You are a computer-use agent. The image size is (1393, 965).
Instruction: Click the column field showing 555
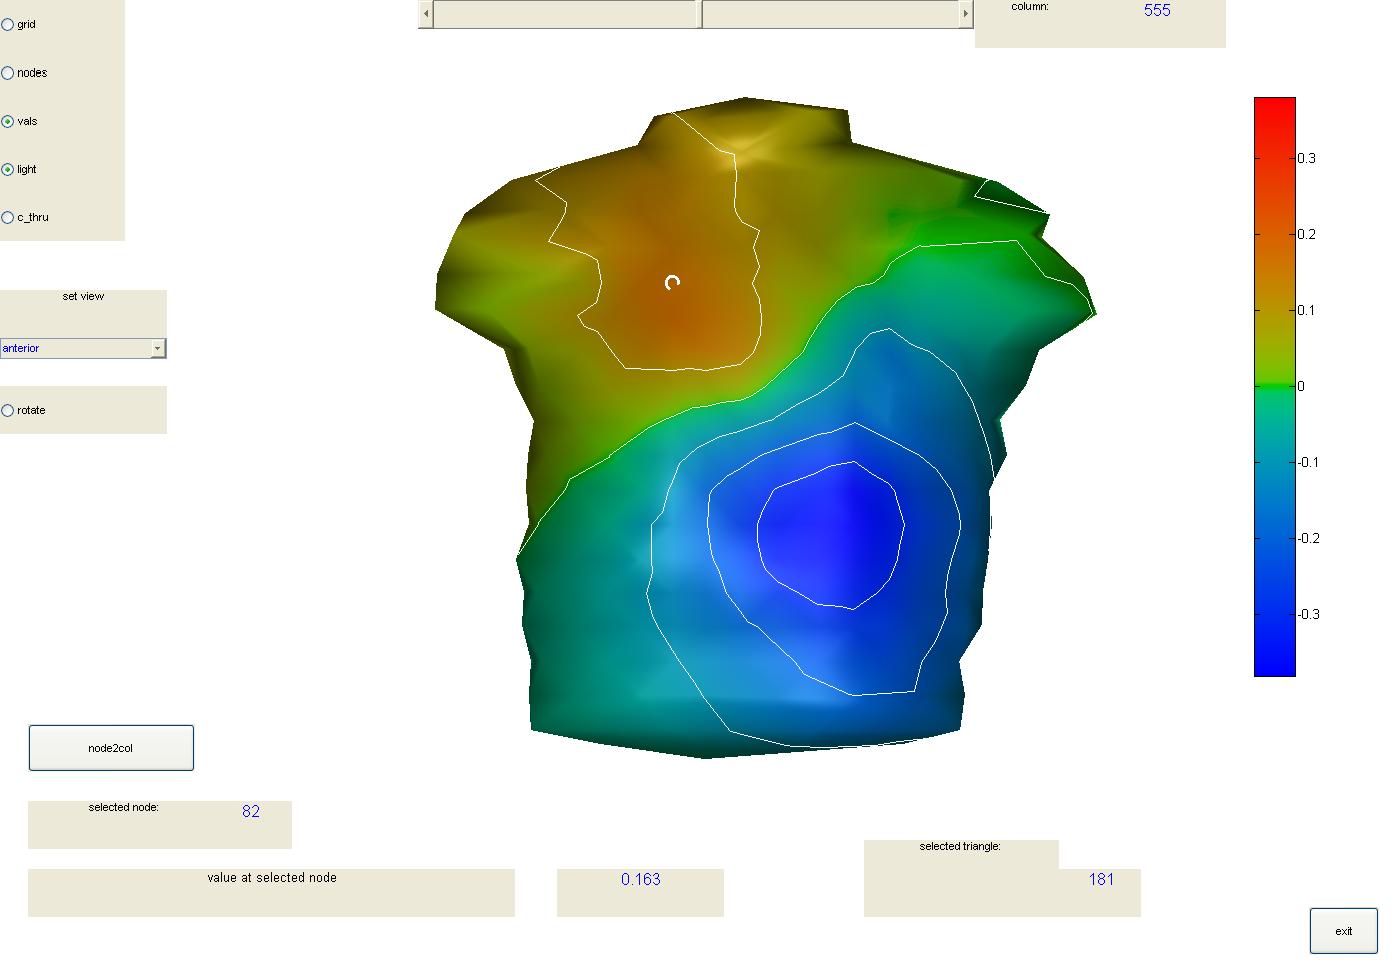tap(1156, 11)
